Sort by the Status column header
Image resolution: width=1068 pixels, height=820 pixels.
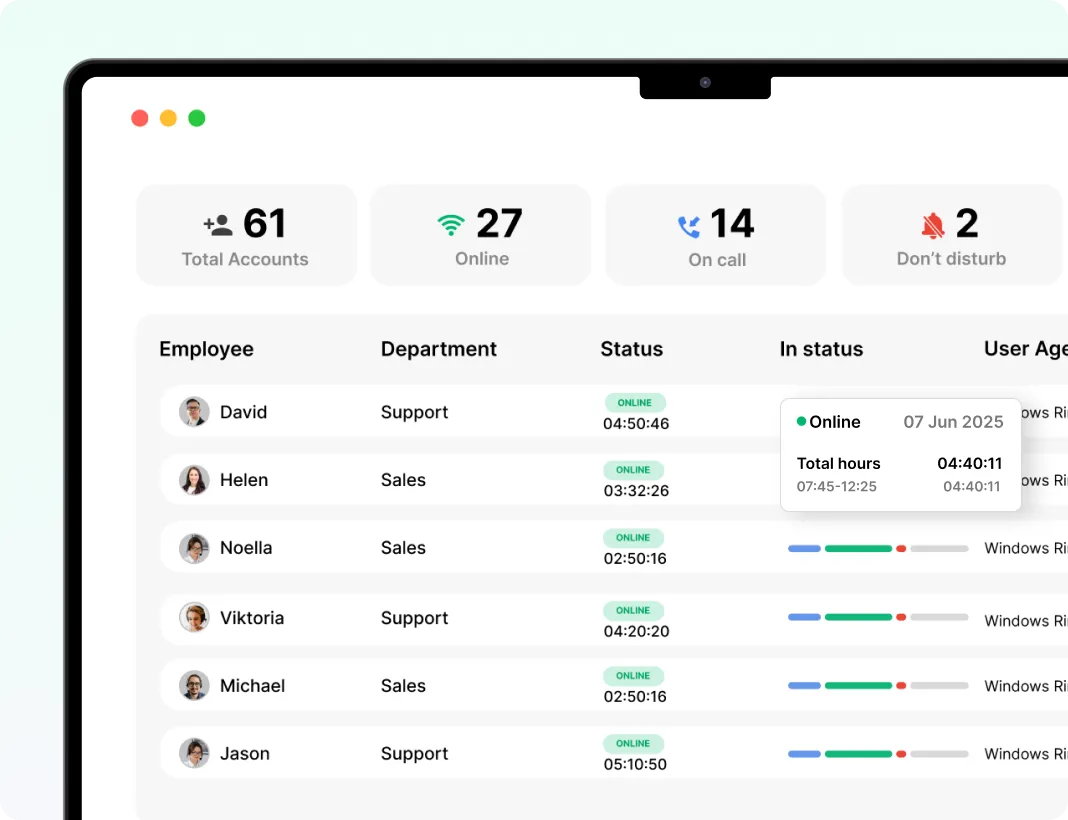[x=631, y=349]
